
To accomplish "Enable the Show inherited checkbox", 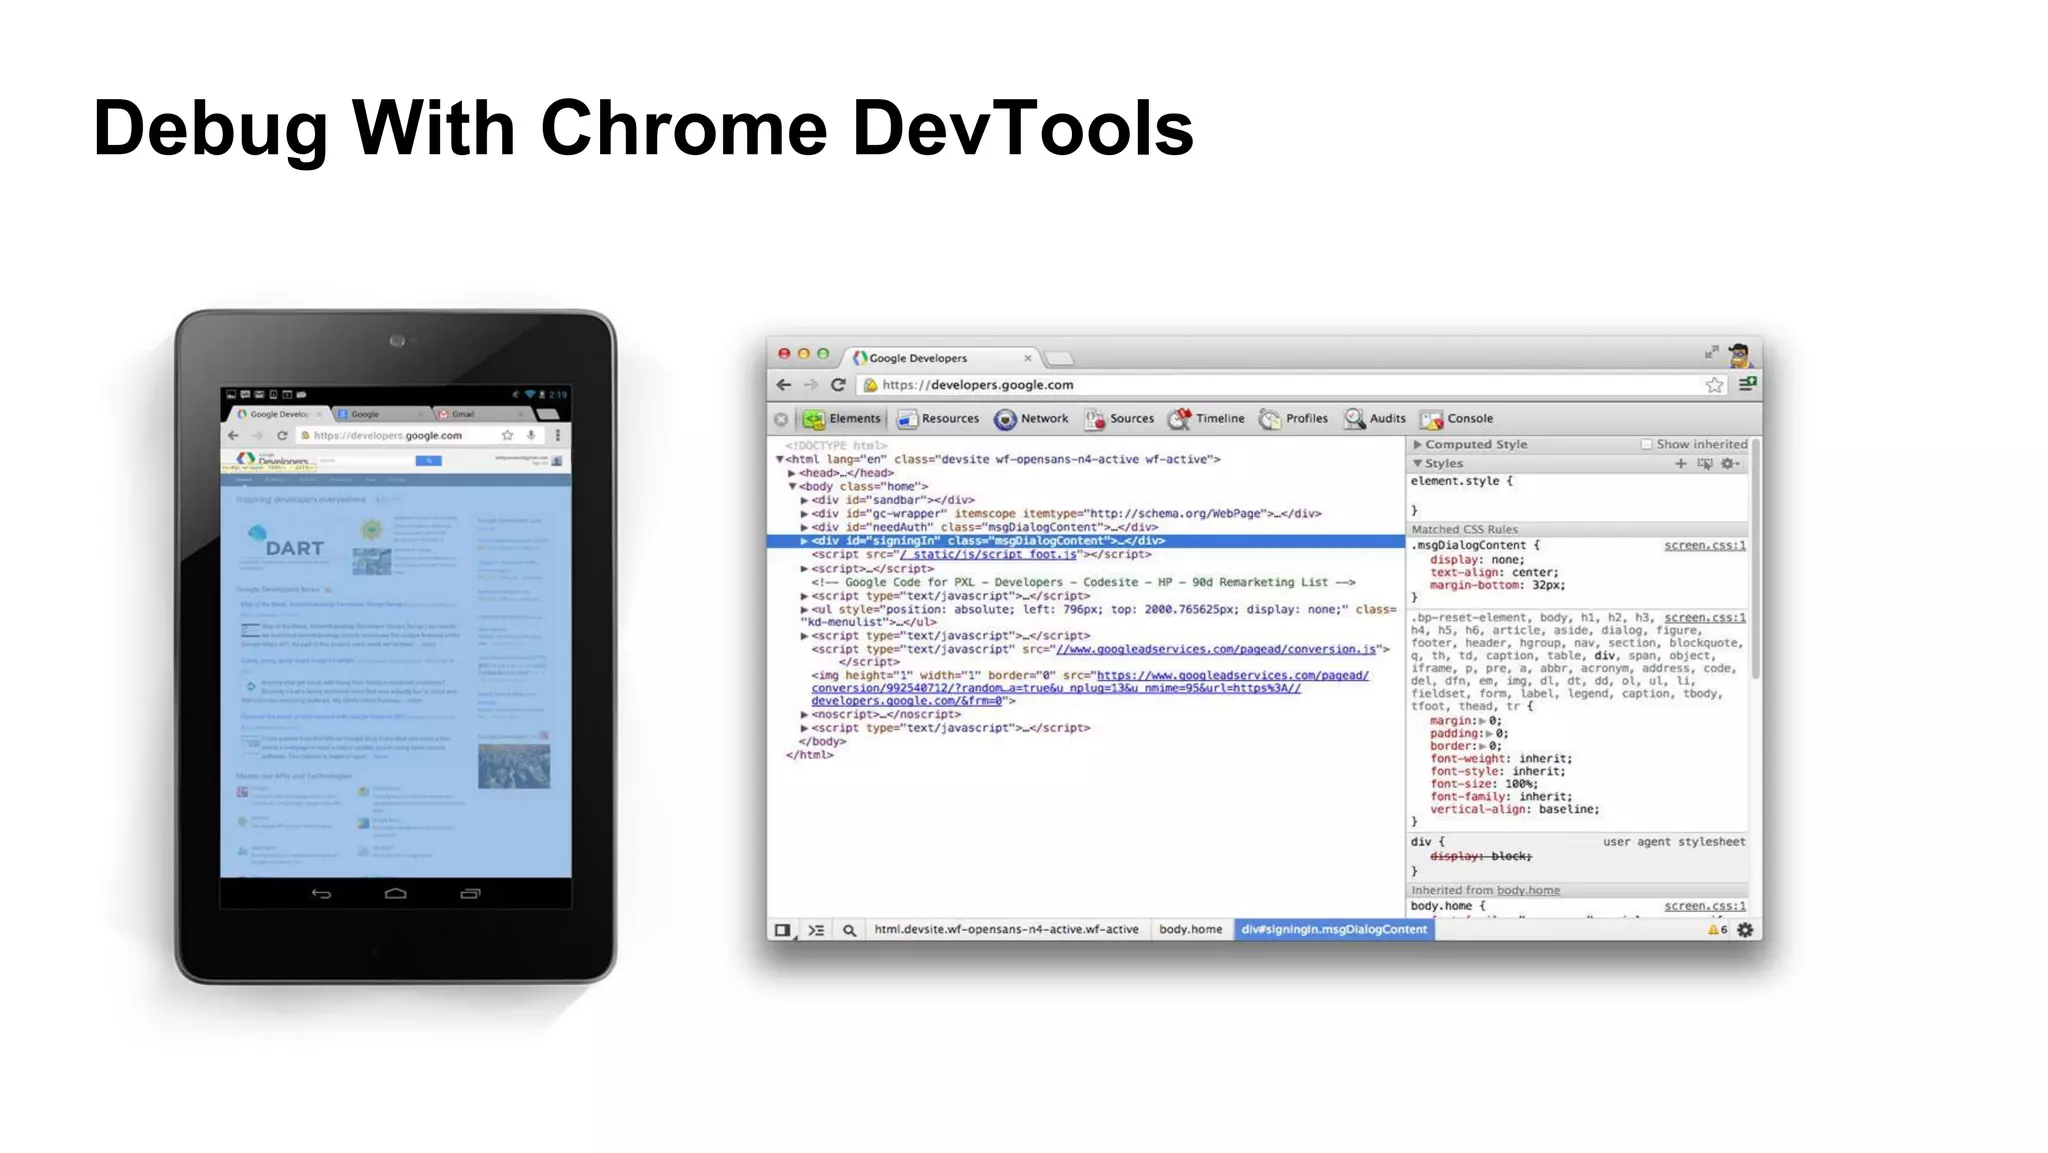I will pos(1646,444).
